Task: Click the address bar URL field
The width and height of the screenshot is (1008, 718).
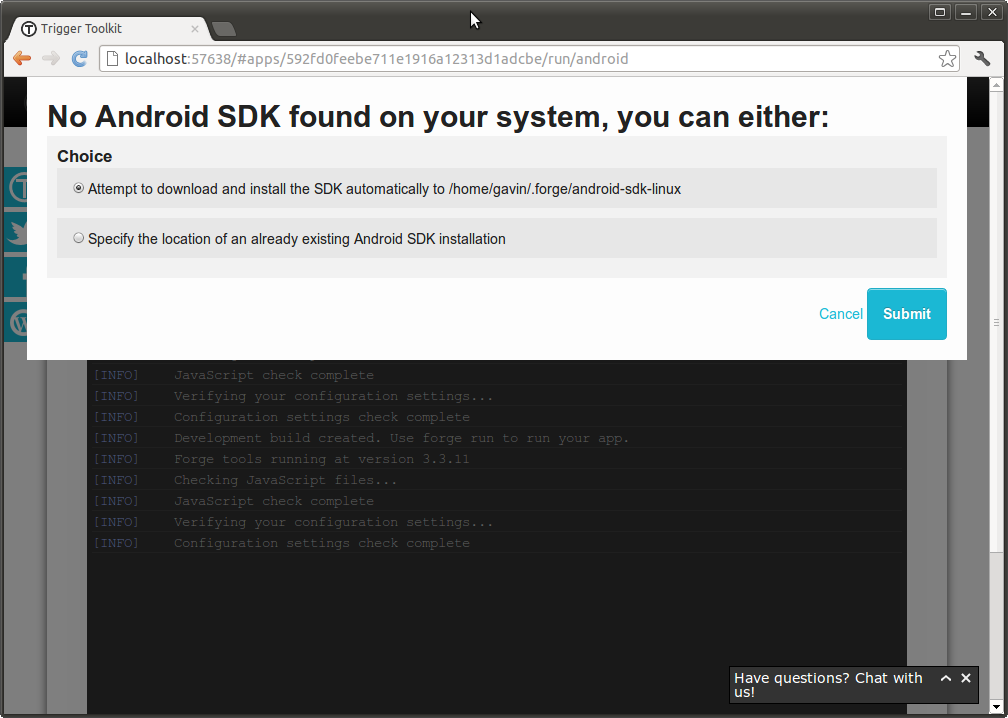Action: 529,58
